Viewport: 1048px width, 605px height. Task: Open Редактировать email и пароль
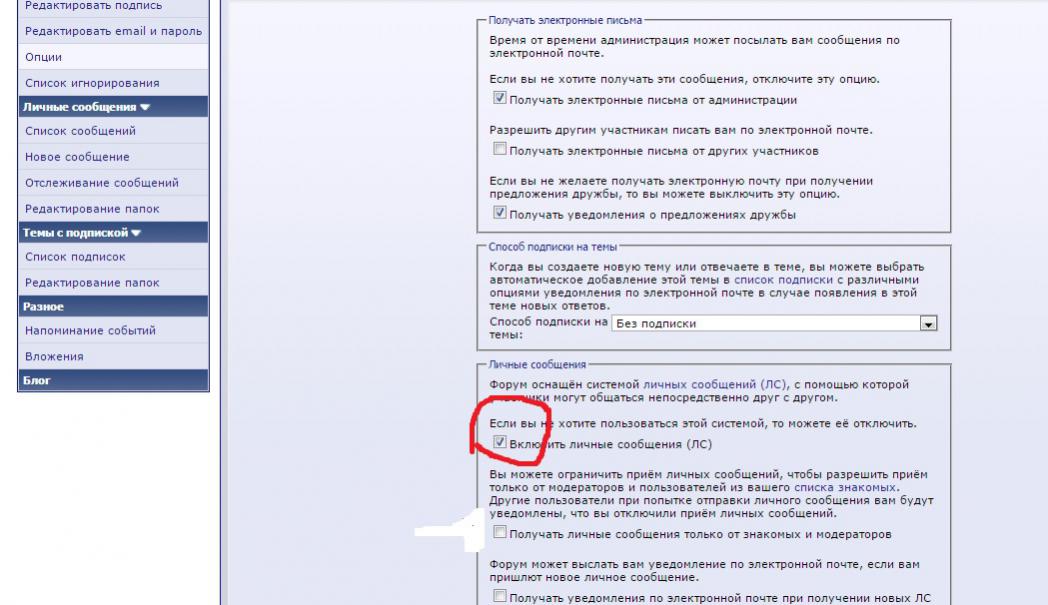click(113, 31)
